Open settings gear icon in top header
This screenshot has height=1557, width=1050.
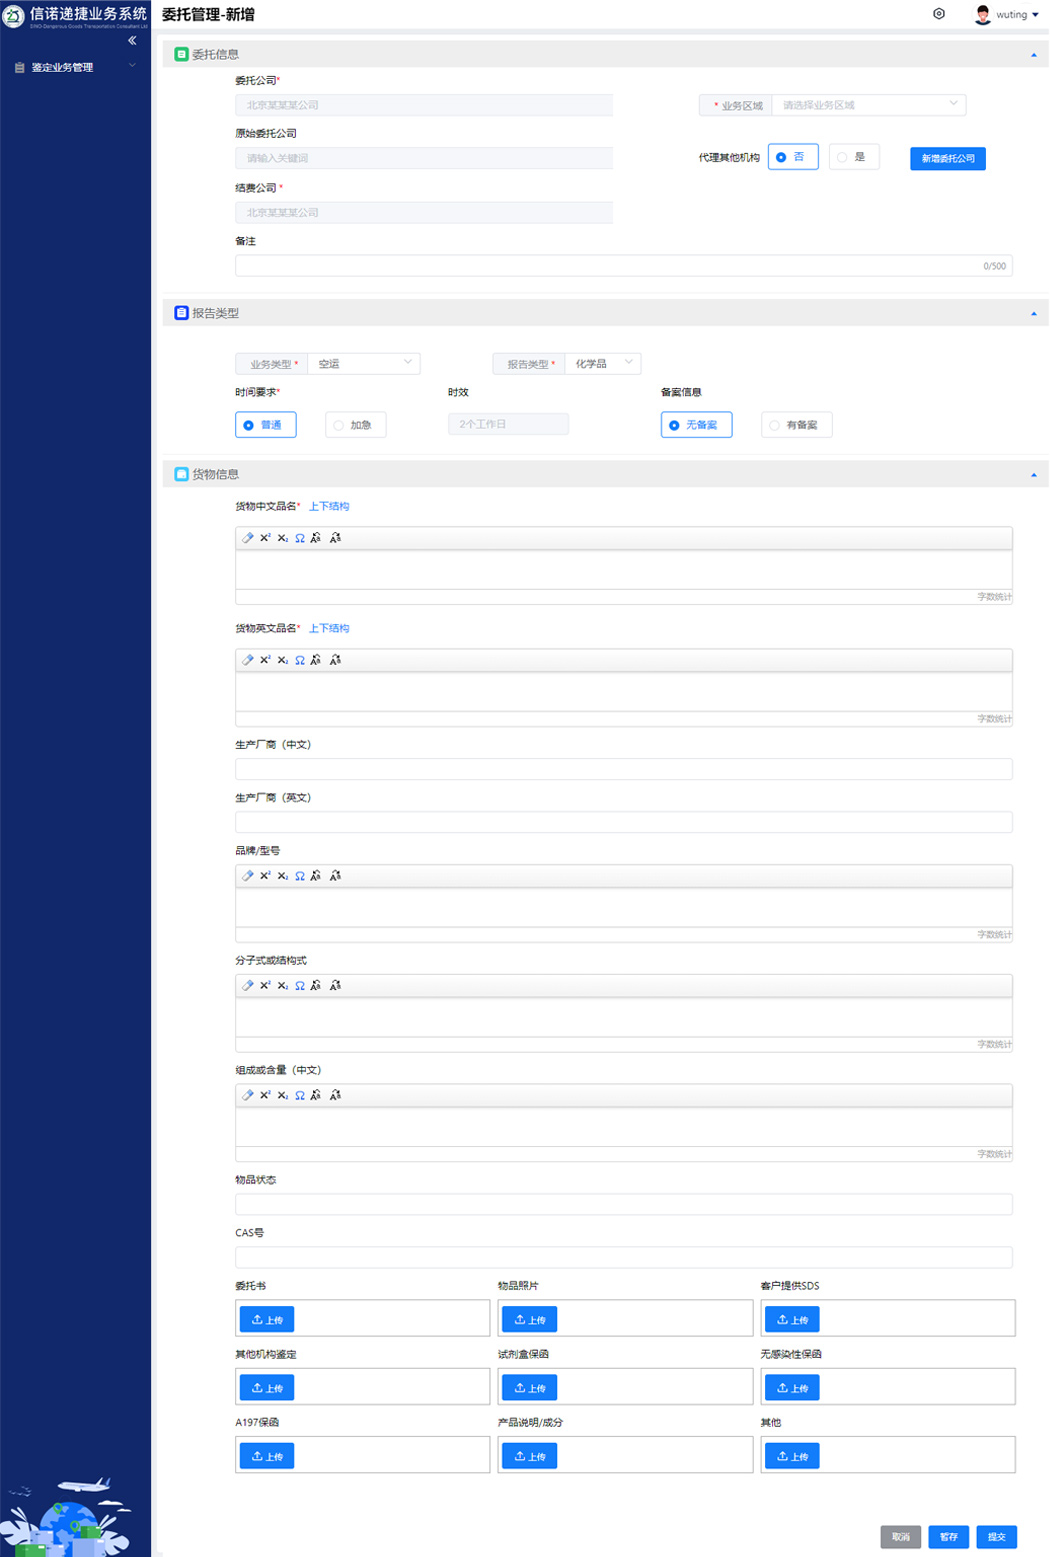(939, 14)
